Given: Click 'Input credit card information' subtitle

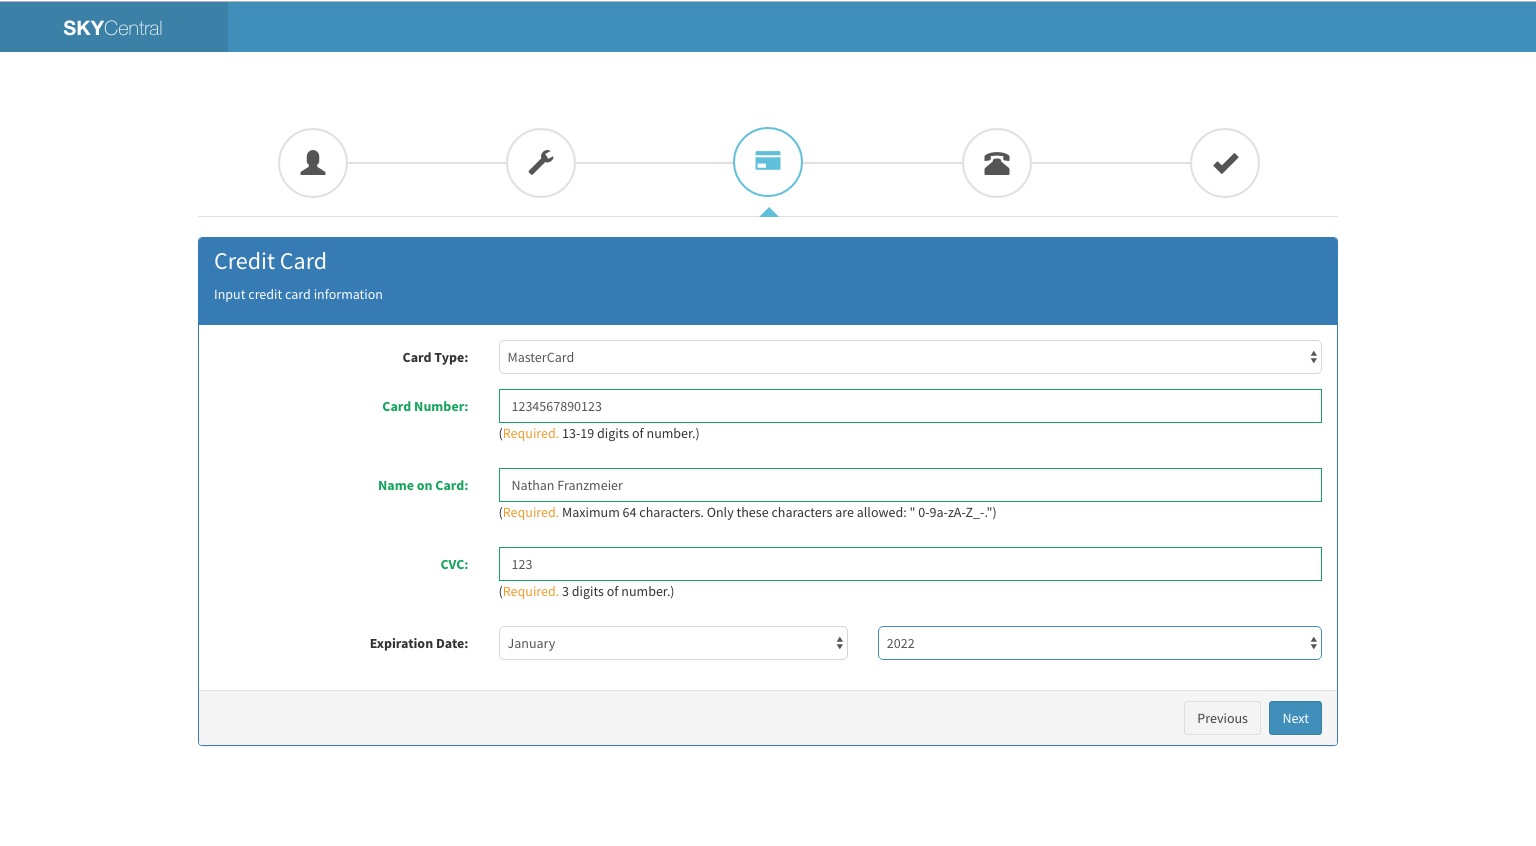Looking at the screenshot, I should (298, 295).
